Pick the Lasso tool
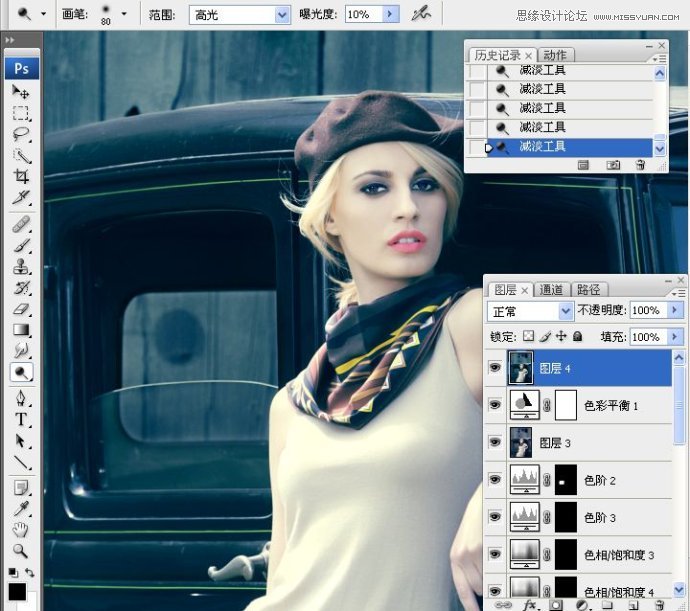Screen dimensions: 690x611 click(x=20, y=134)
